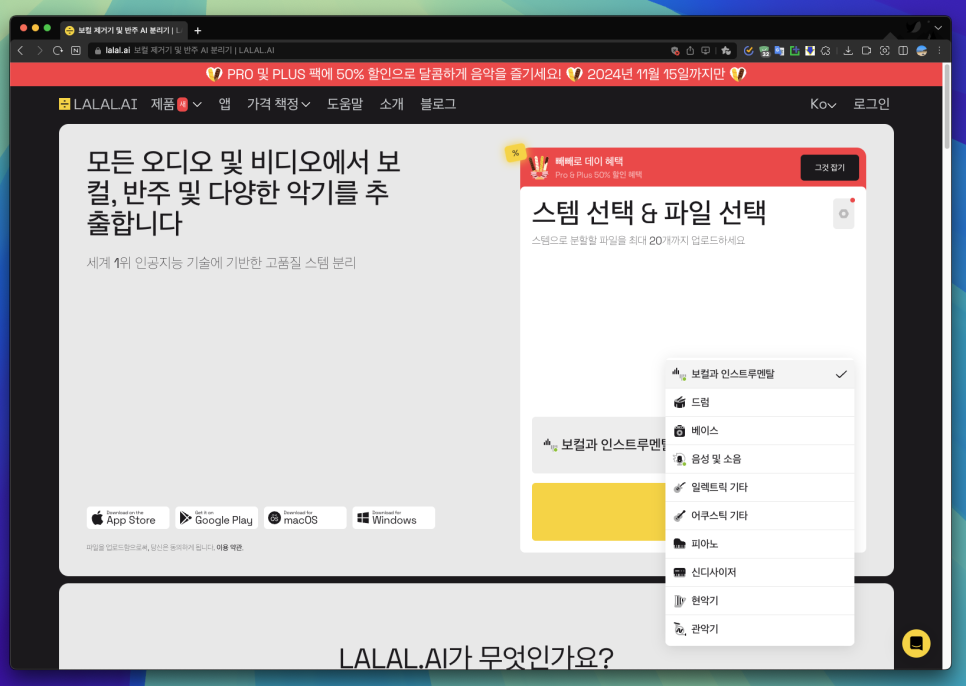Click the strings icon beside 현악기
This screenshot has height=686, width=966.
click(680, 600)
